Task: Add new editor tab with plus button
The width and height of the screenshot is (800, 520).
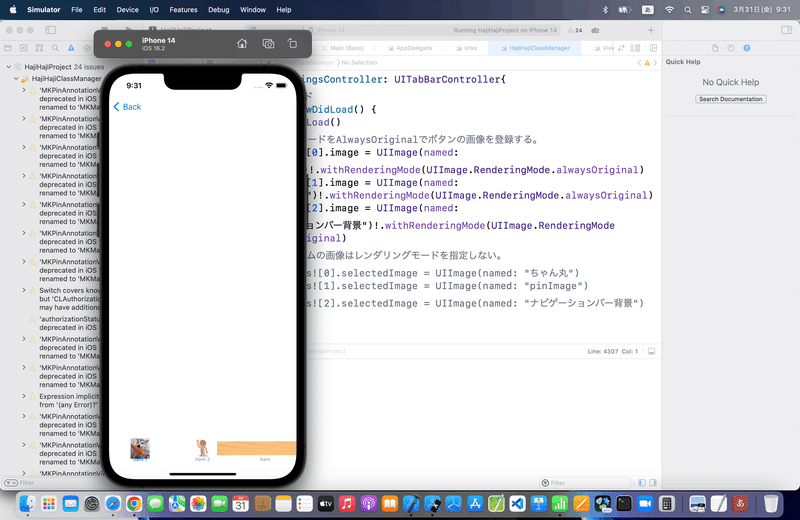Action: click(x=651, y=30)
